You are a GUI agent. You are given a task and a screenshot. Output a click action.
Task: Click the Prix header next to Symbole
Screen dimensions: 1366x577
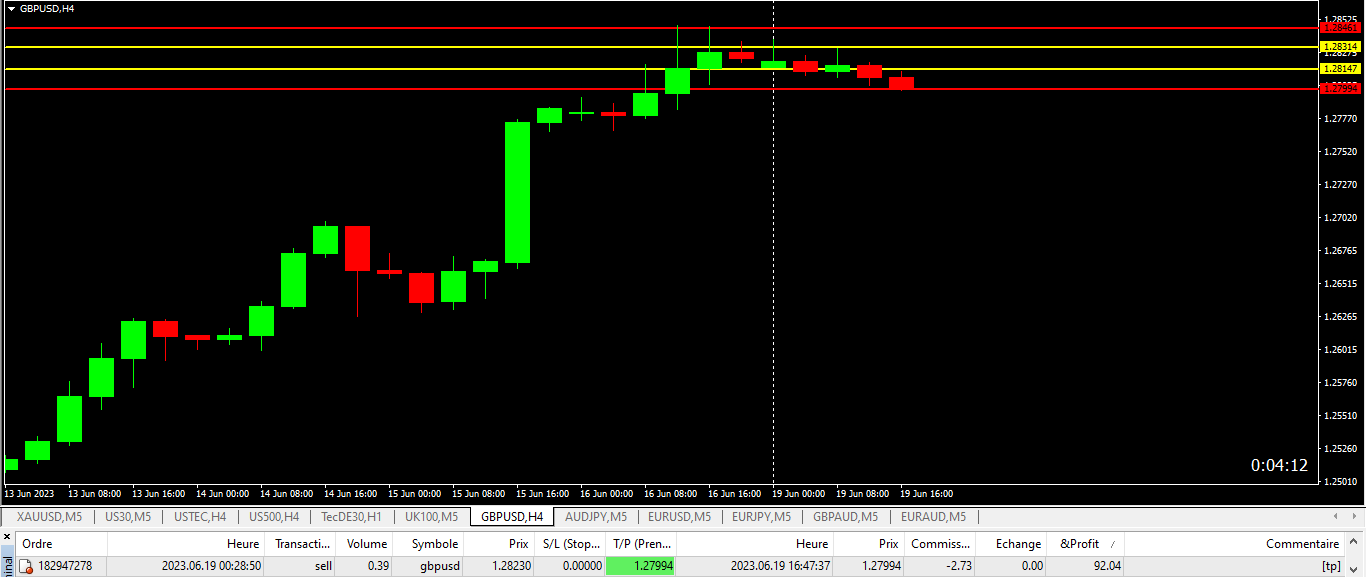click(499, 544)
